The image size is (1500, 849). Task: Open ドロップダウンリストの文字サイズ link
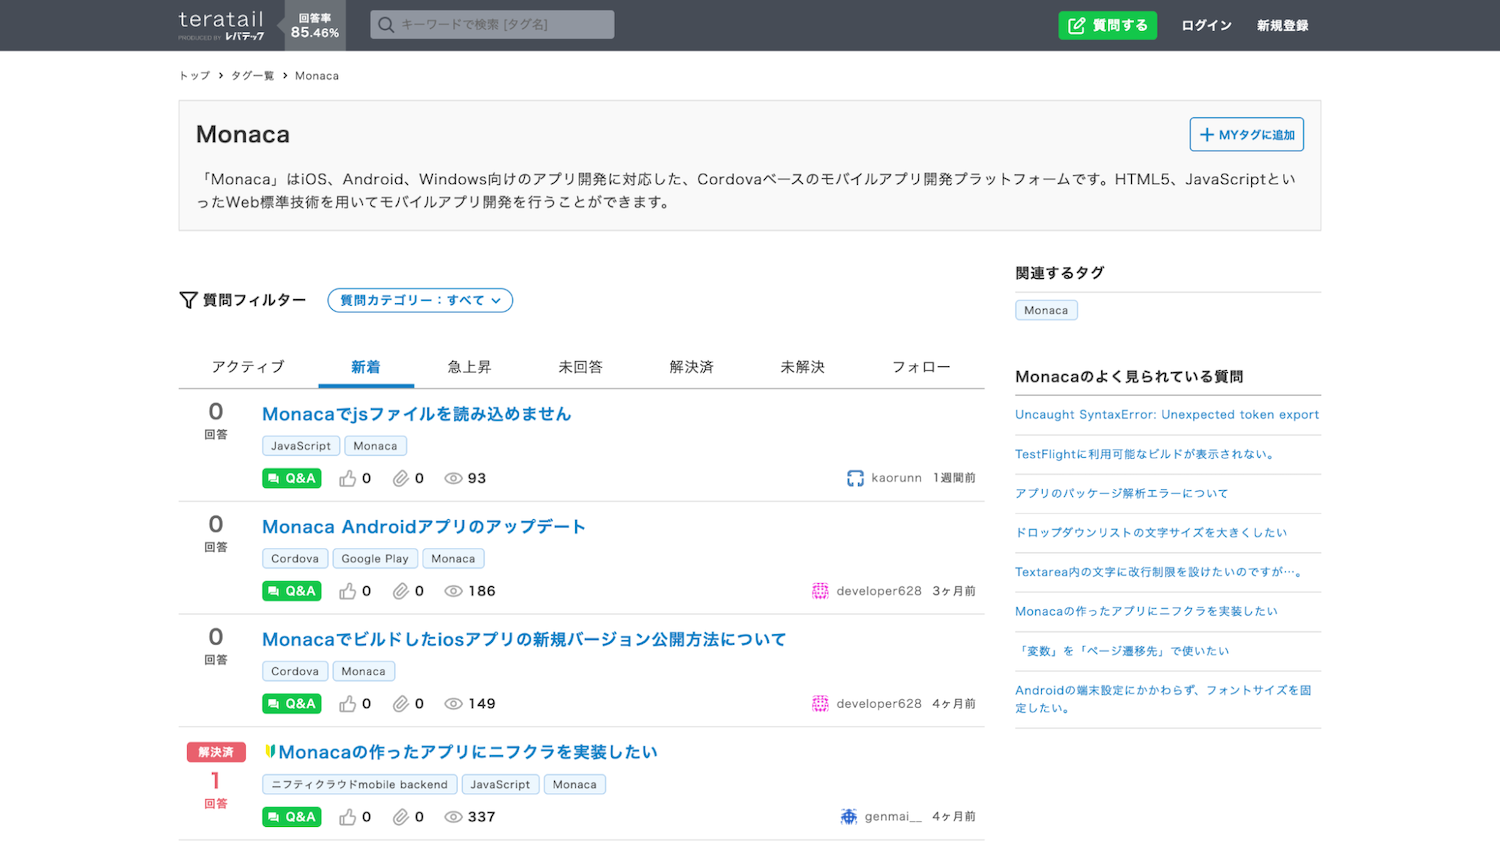(1151, 533)
